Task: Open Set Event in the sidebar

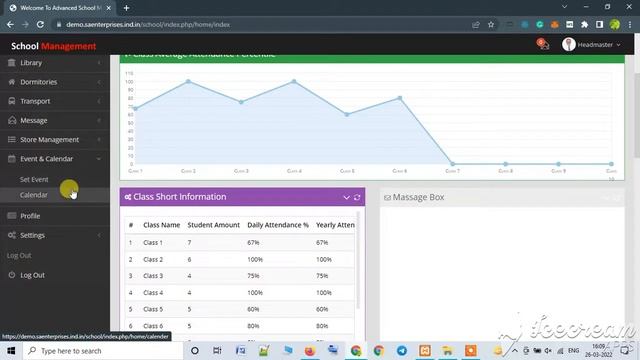Action: tap(34, 179)
